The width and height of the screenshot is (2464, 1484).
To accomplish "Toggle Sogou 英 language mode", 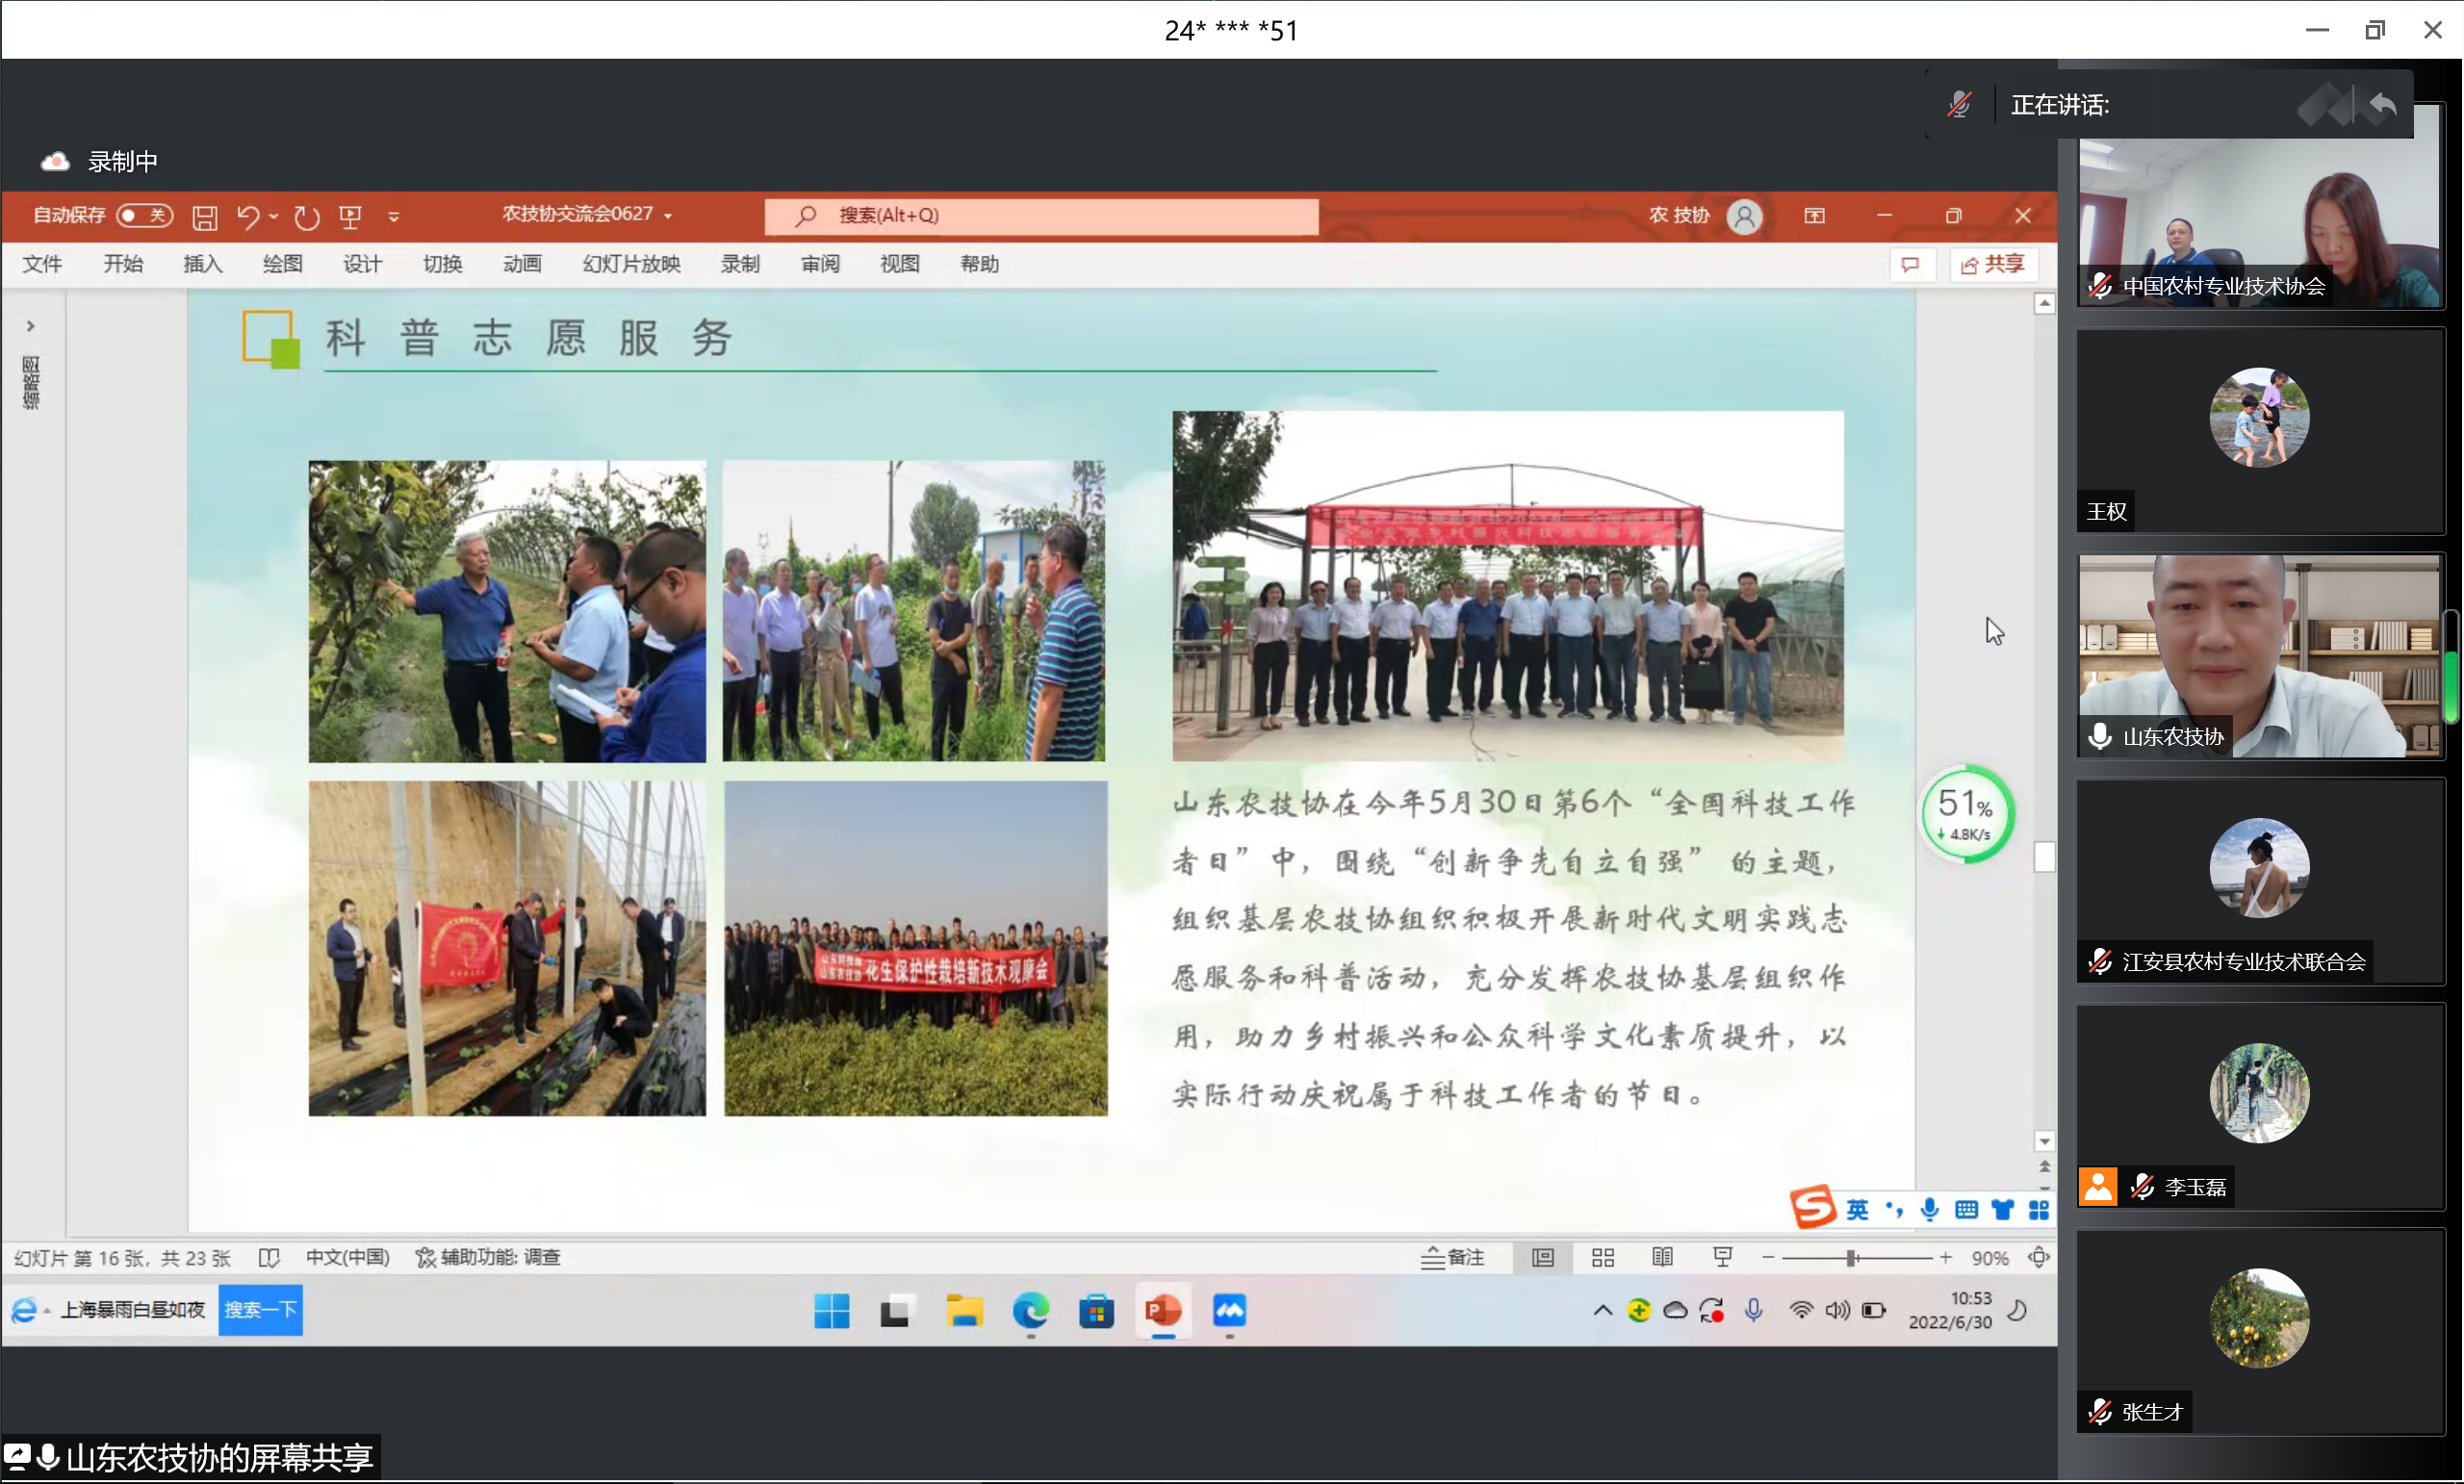I will (1857, 1209).
